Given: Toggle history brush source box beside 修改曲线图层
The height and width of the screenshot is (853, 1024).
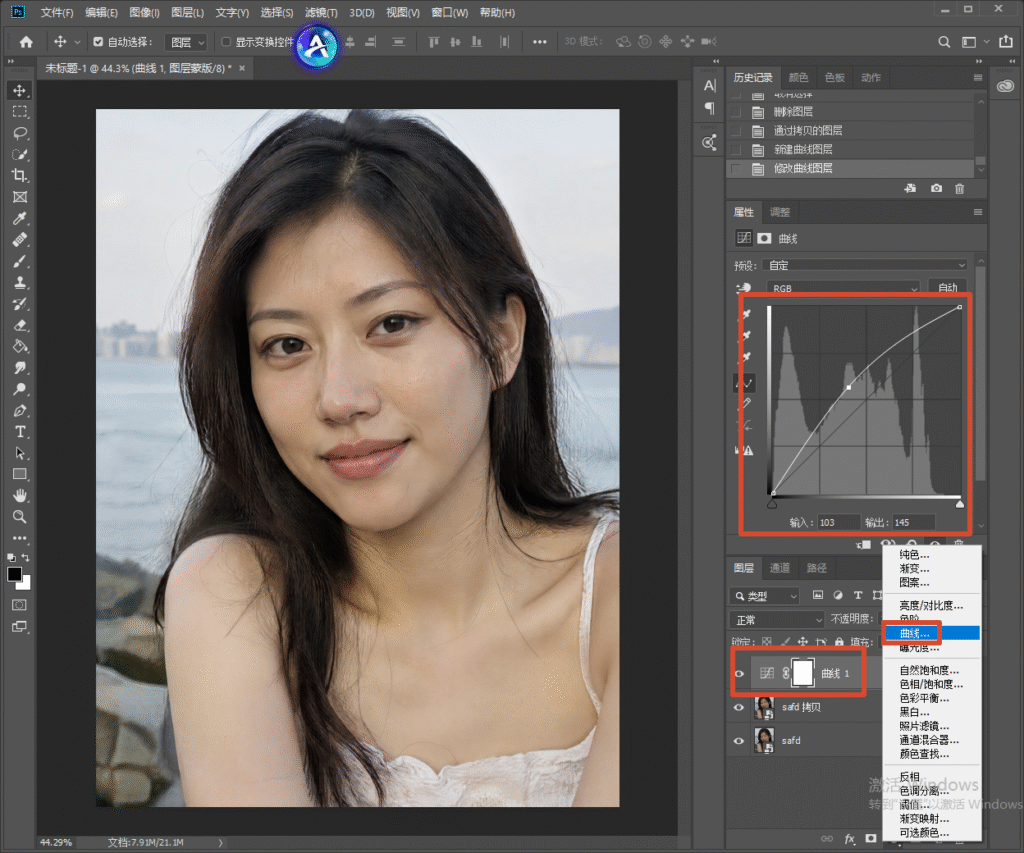Looking at the screenshot, I should 736,169.
